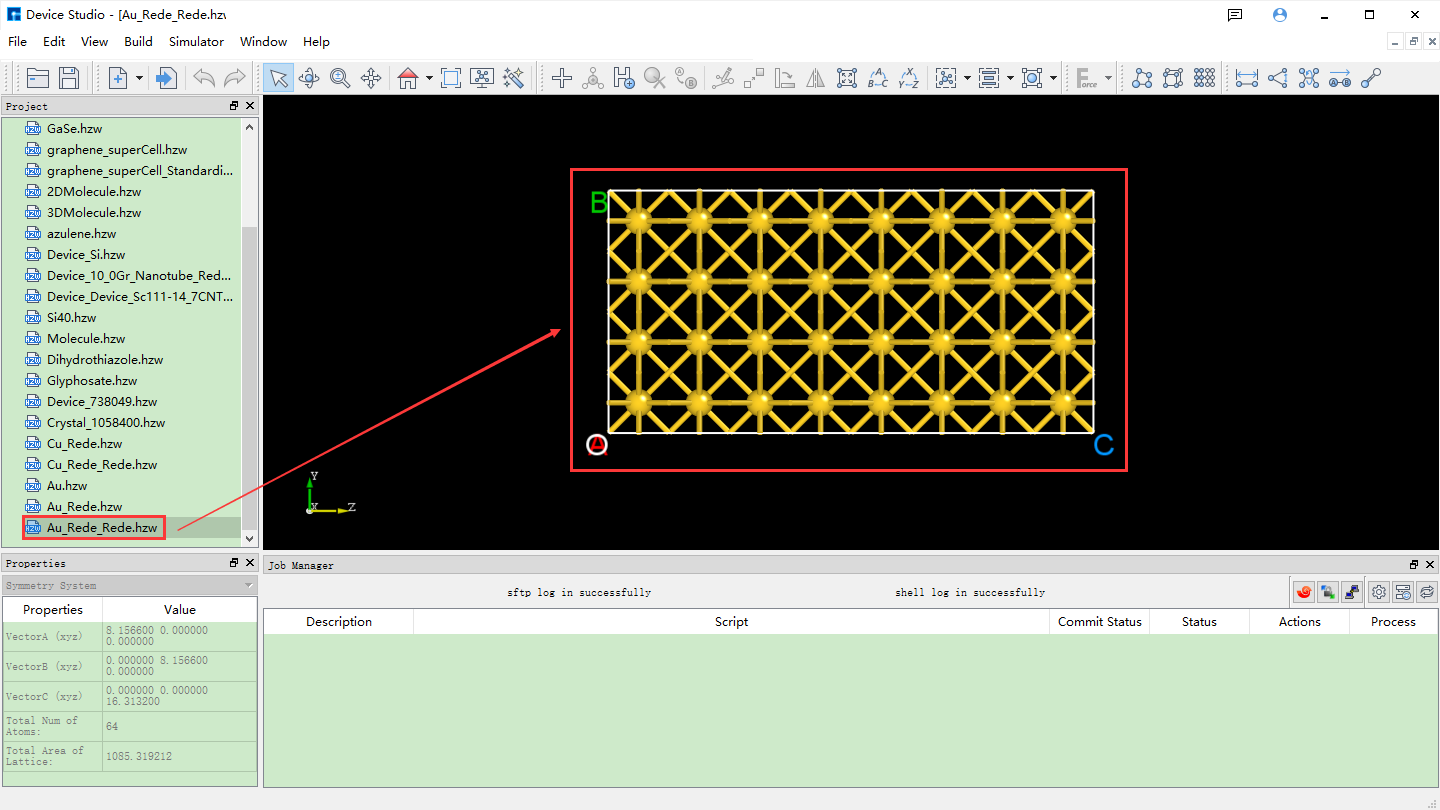This screenshot has height=810, width=1440.
Task: Select Au_Rede_Rede.hzw in the Project list
Action: click(93, 527)
